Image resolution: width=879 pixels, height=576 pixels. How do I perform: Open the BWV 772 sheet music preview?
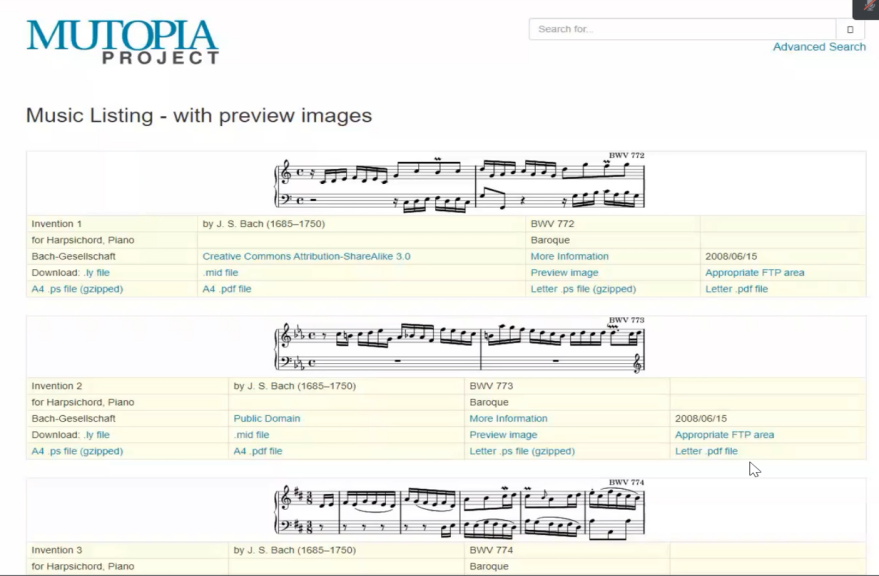459,183
